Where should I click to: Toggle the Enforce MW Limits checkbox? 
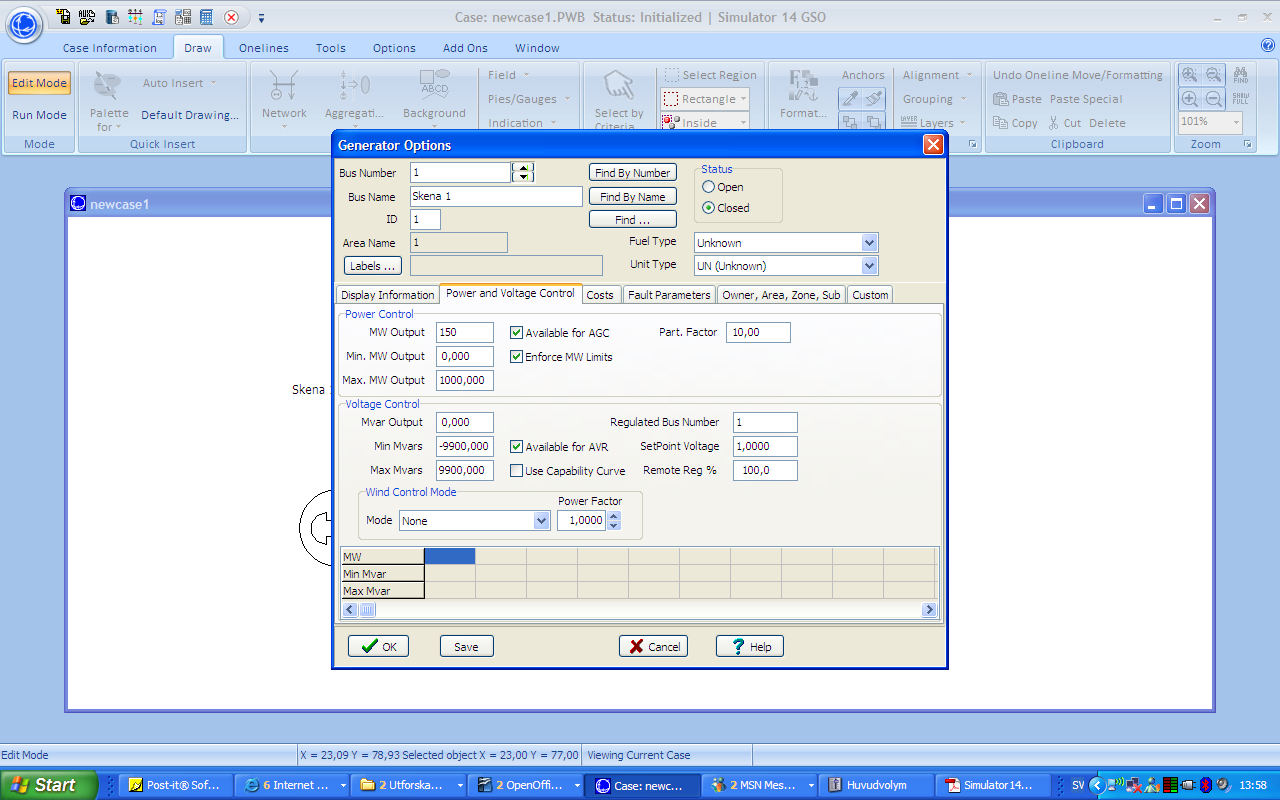[517, 356]
